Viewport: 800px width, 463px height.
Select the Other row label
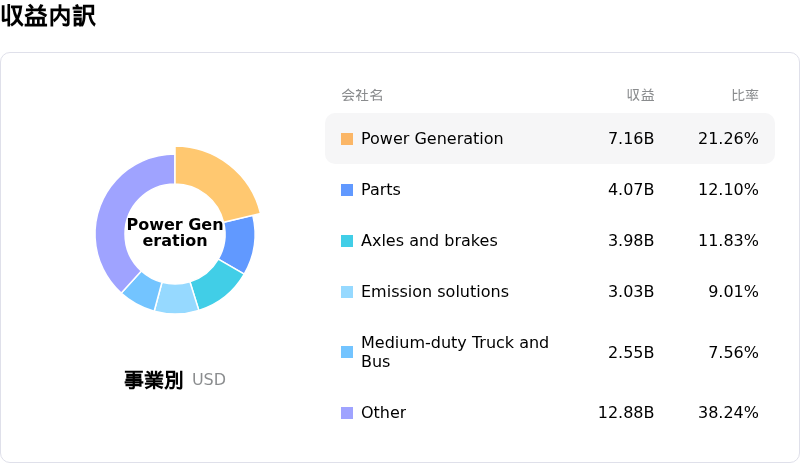tap(383, 413)
